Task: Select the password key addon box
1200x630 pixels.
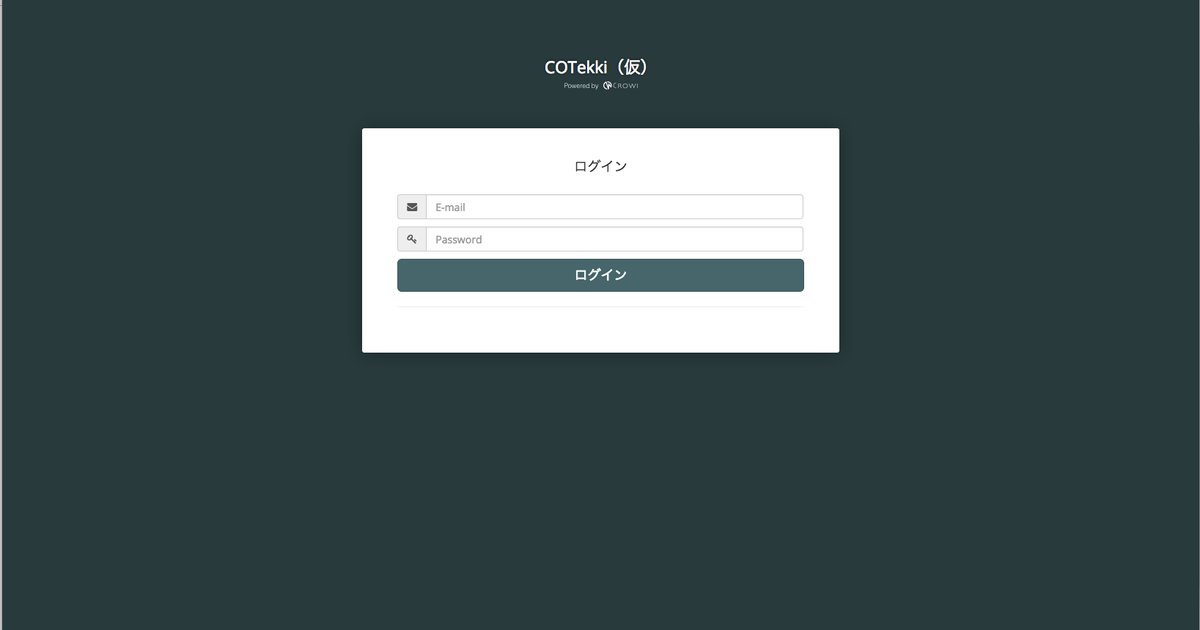Action: pyautogui.click(x=412, y=239)
